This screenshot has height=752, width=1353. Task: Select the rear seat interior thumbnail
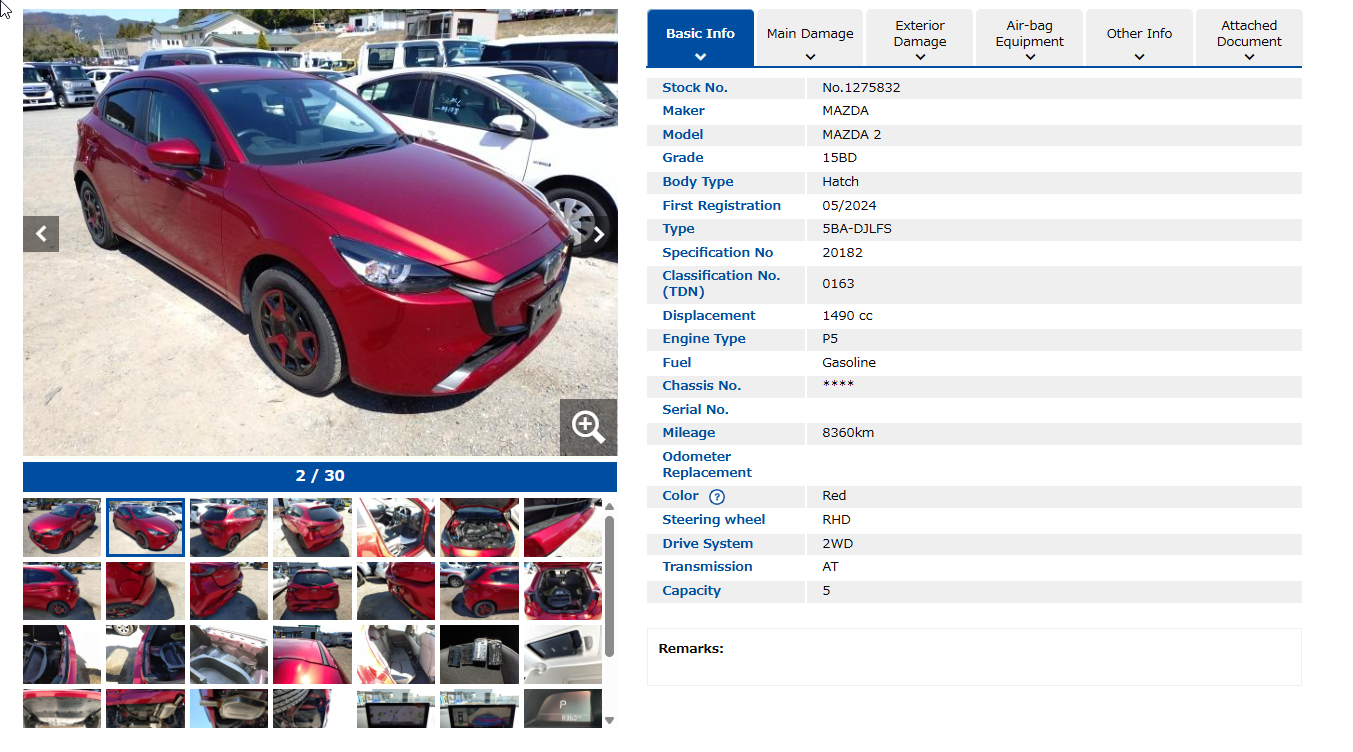click(x=396, y=654)
